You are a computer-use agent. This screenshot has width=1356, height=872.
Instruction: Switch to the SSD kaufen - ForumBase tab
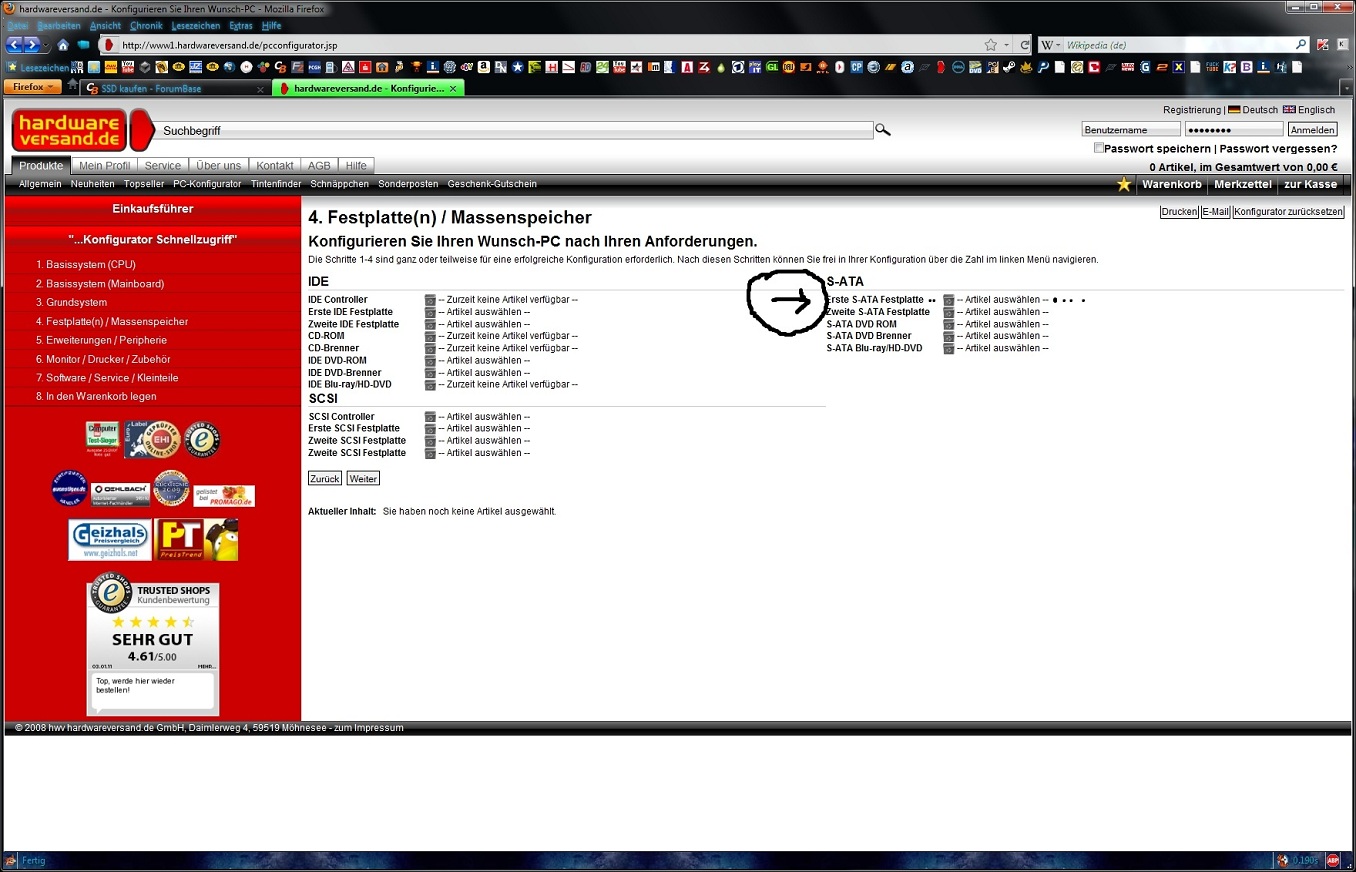[x=176, y=88]
